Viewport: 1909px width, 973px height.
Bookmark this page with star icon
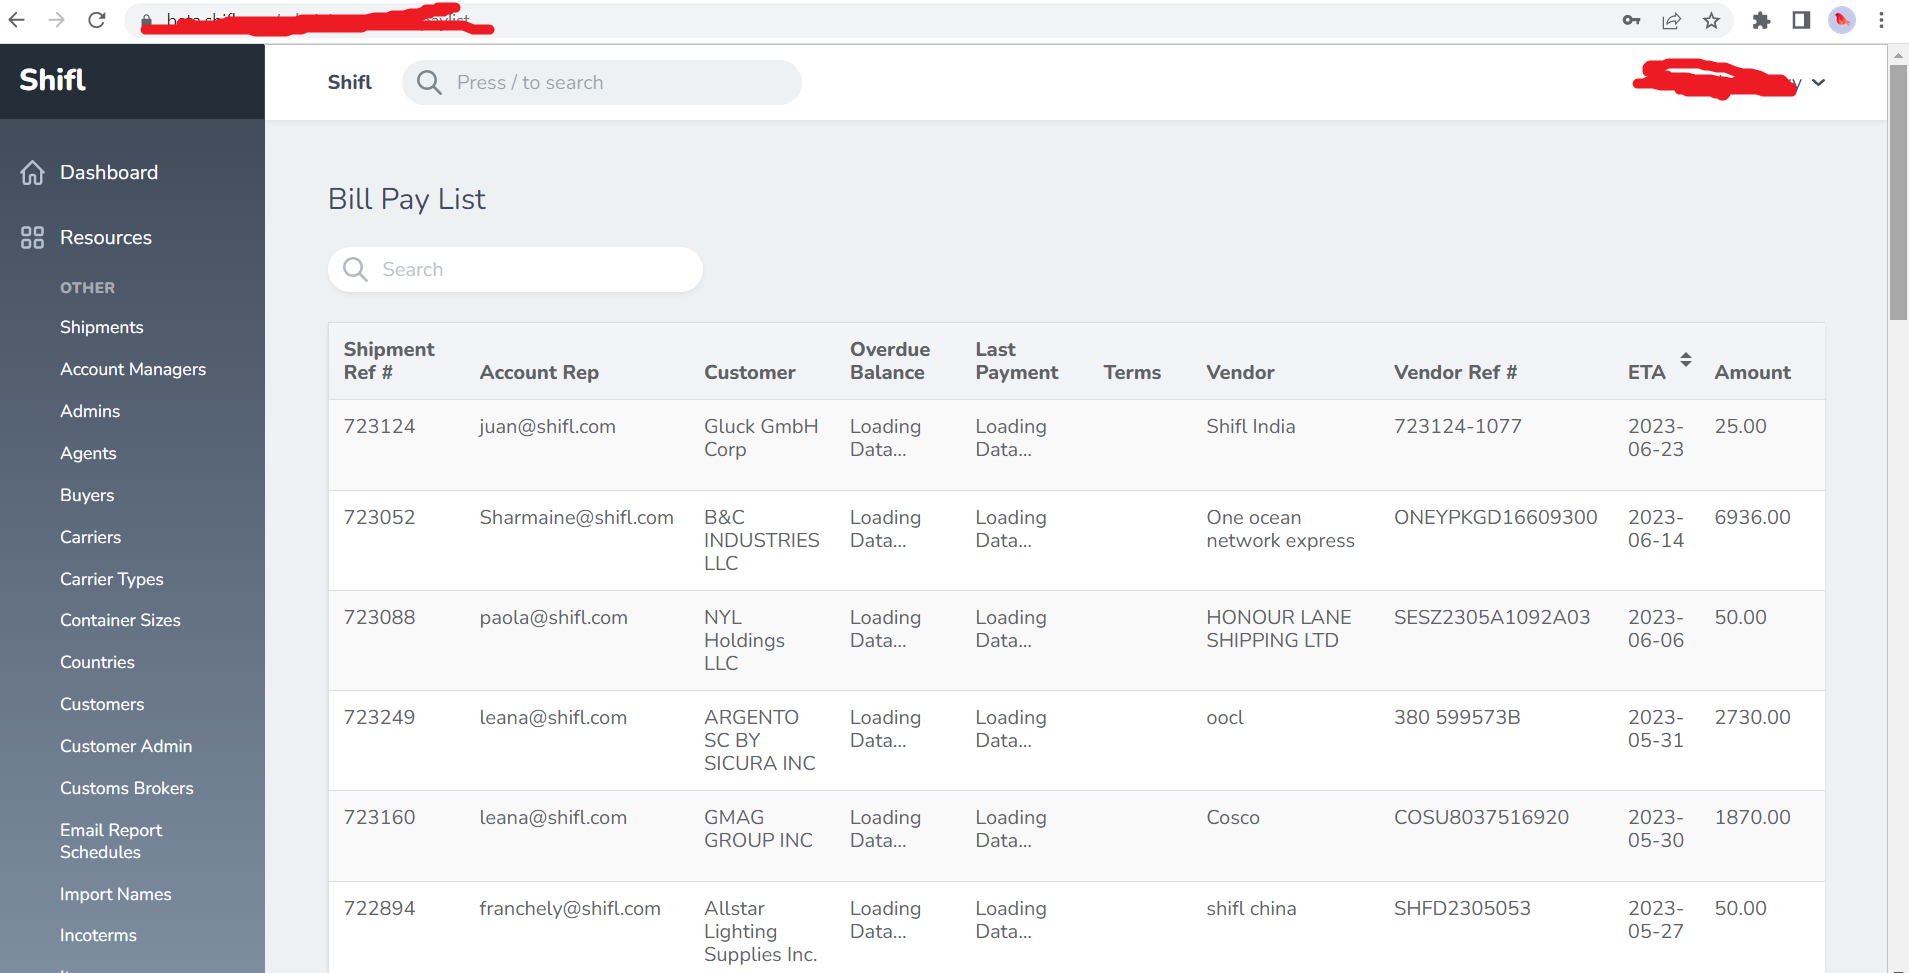pyautogui.click(x=1712, y=20)
